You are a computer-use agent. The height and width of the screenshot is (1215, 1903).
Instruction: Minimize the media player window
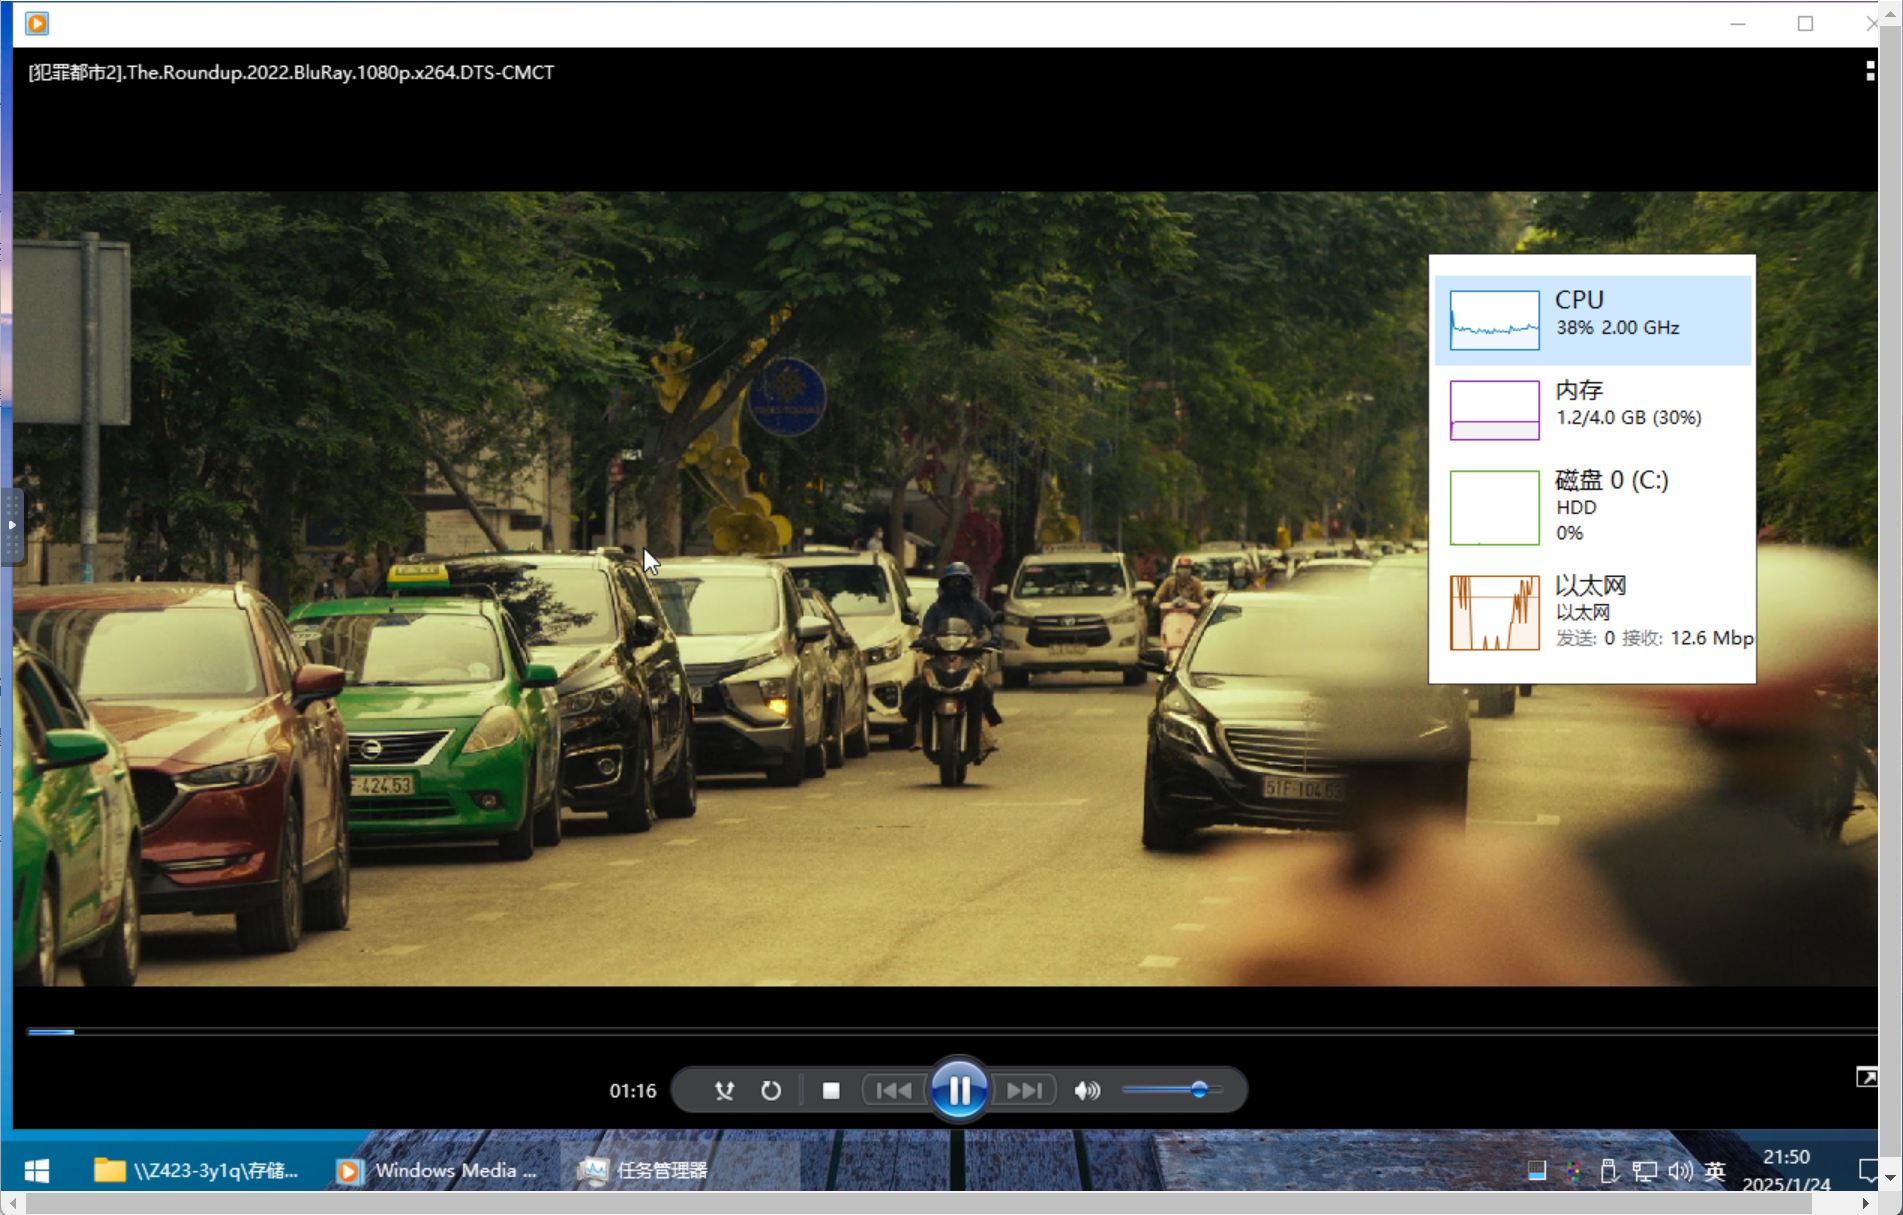click(1738, 23)
